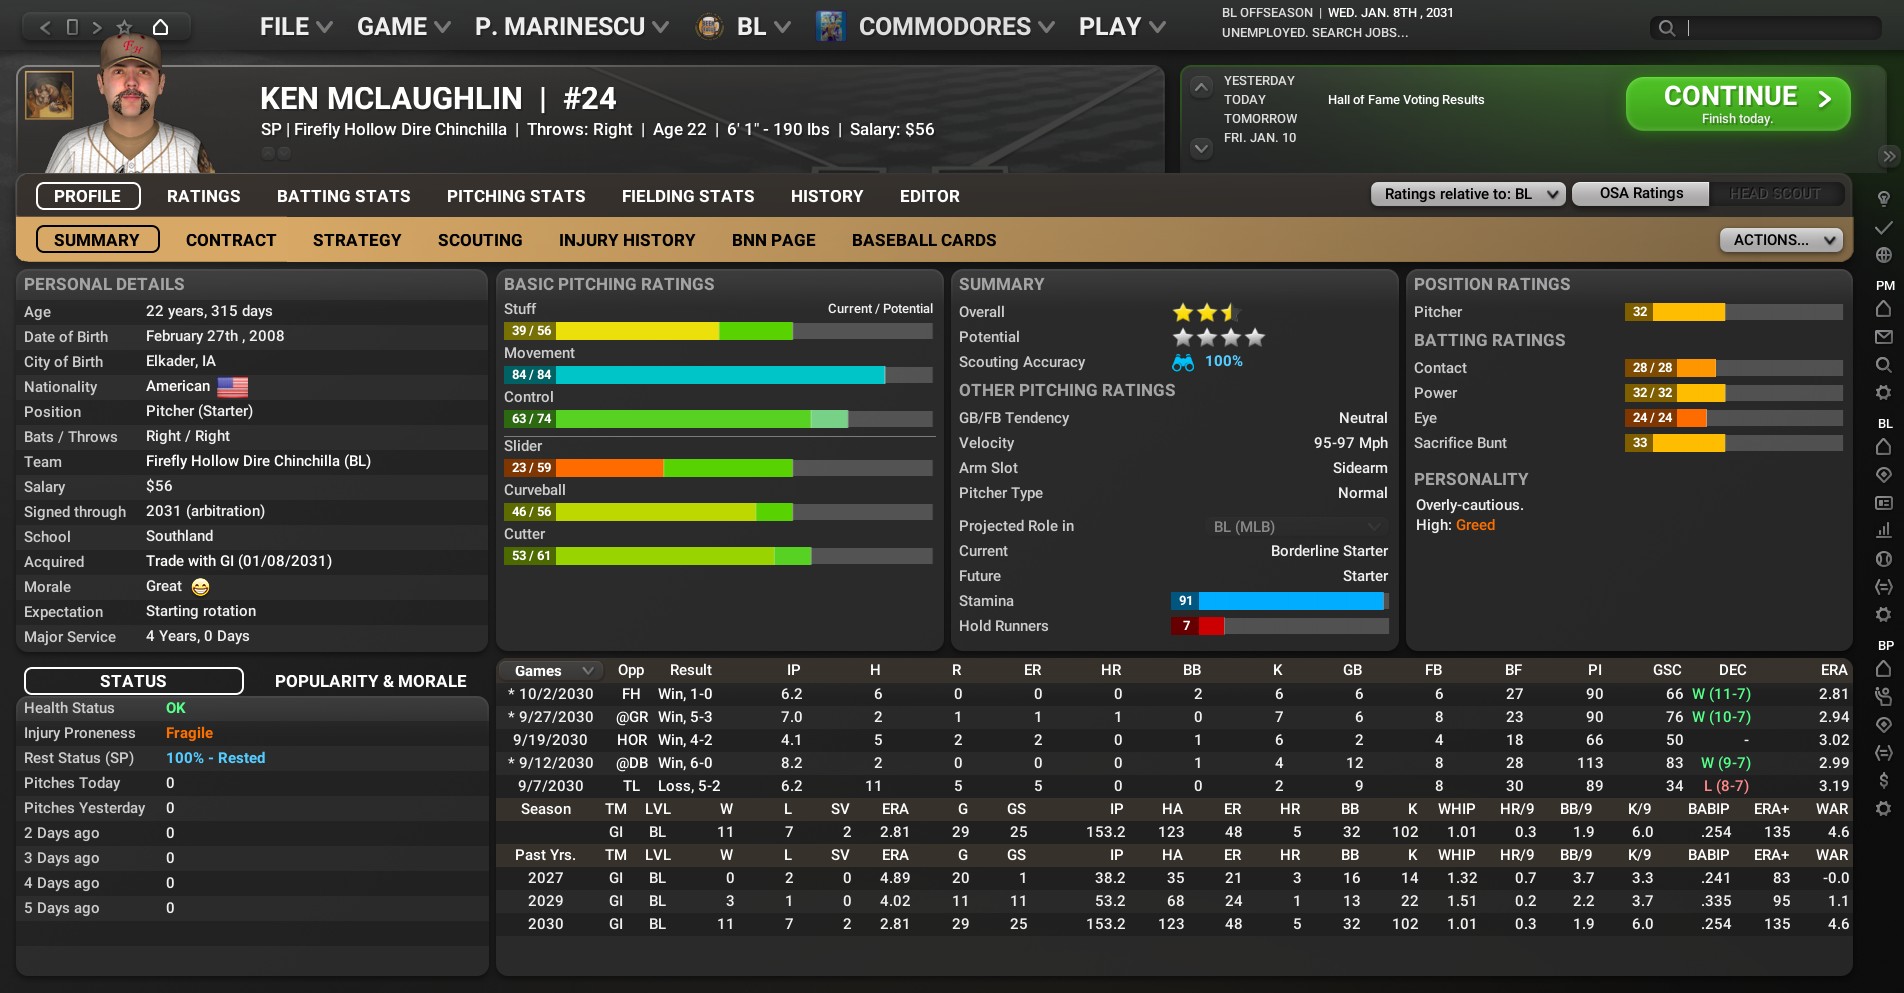This screenshot has height=993, width=1904.
Task: Open the COMMODORES team menu
Action: (956, 27)
